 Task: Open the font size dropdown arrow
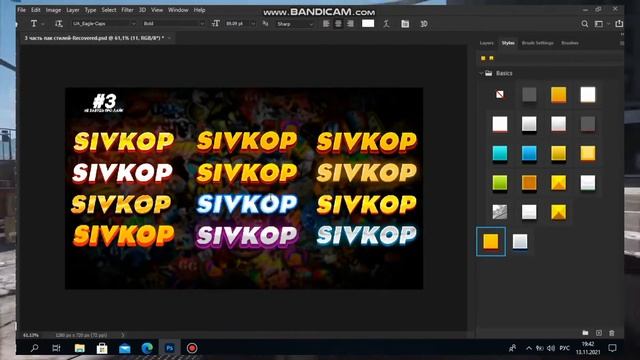pos(253,24)
